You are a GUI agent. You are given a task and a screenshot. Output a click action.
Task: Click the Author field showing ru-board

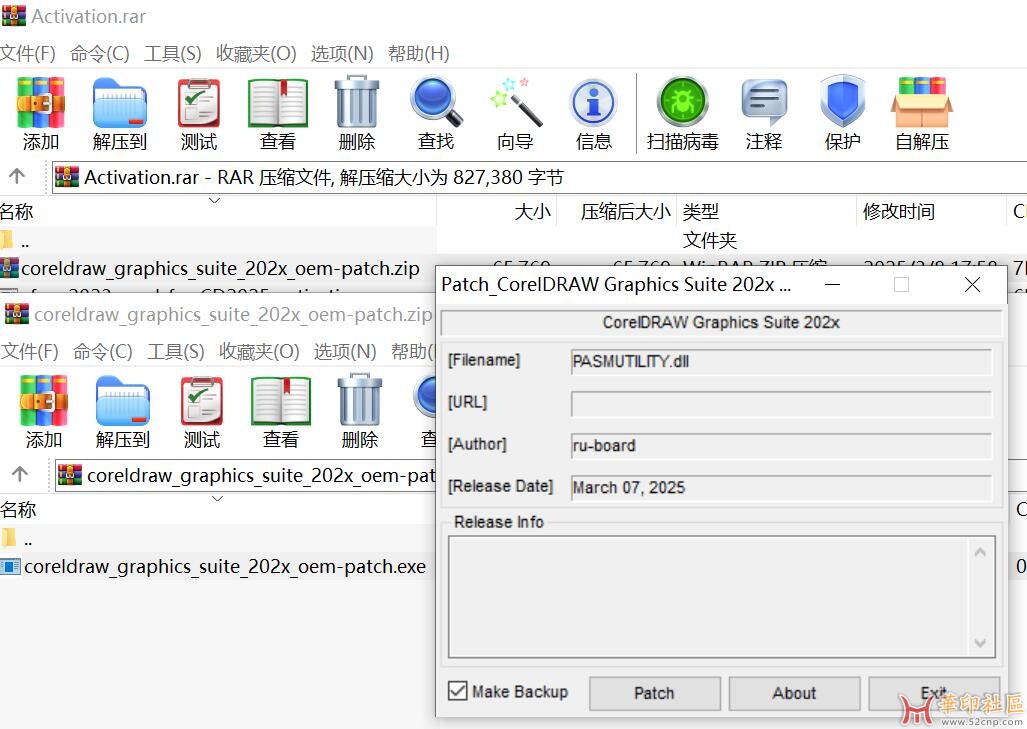(781, 445)
